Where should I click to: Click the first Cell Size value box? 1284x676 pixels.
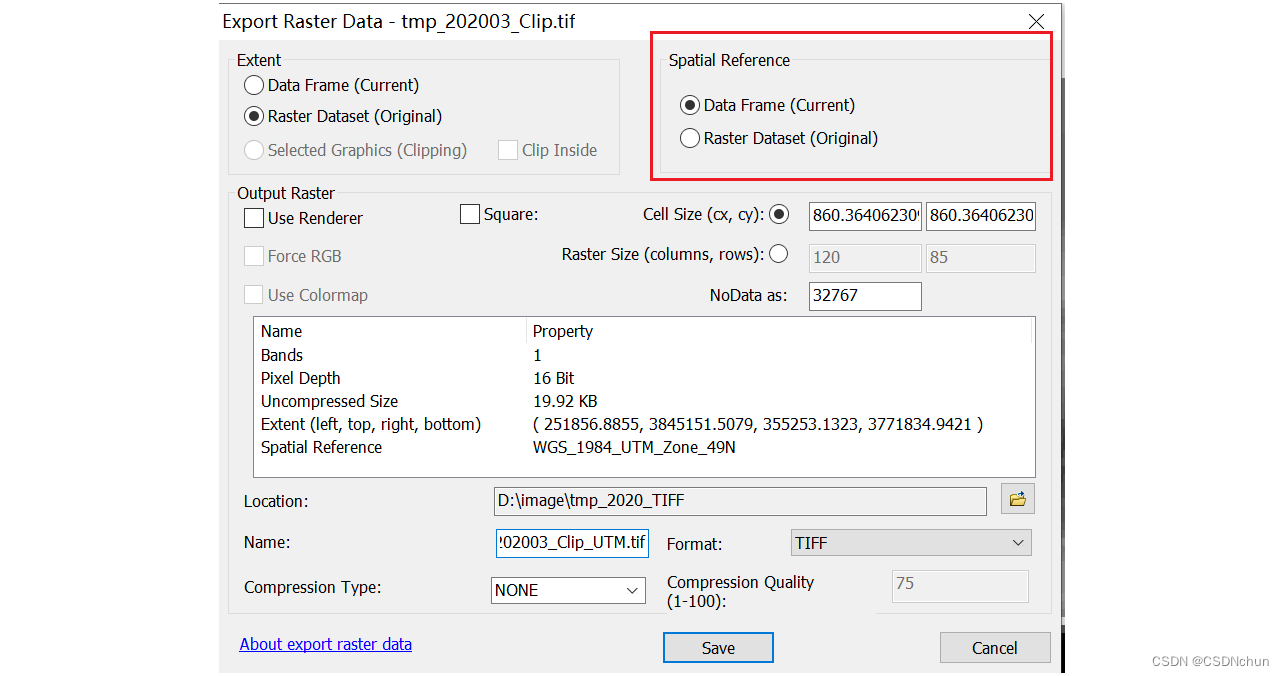[865, 216]
